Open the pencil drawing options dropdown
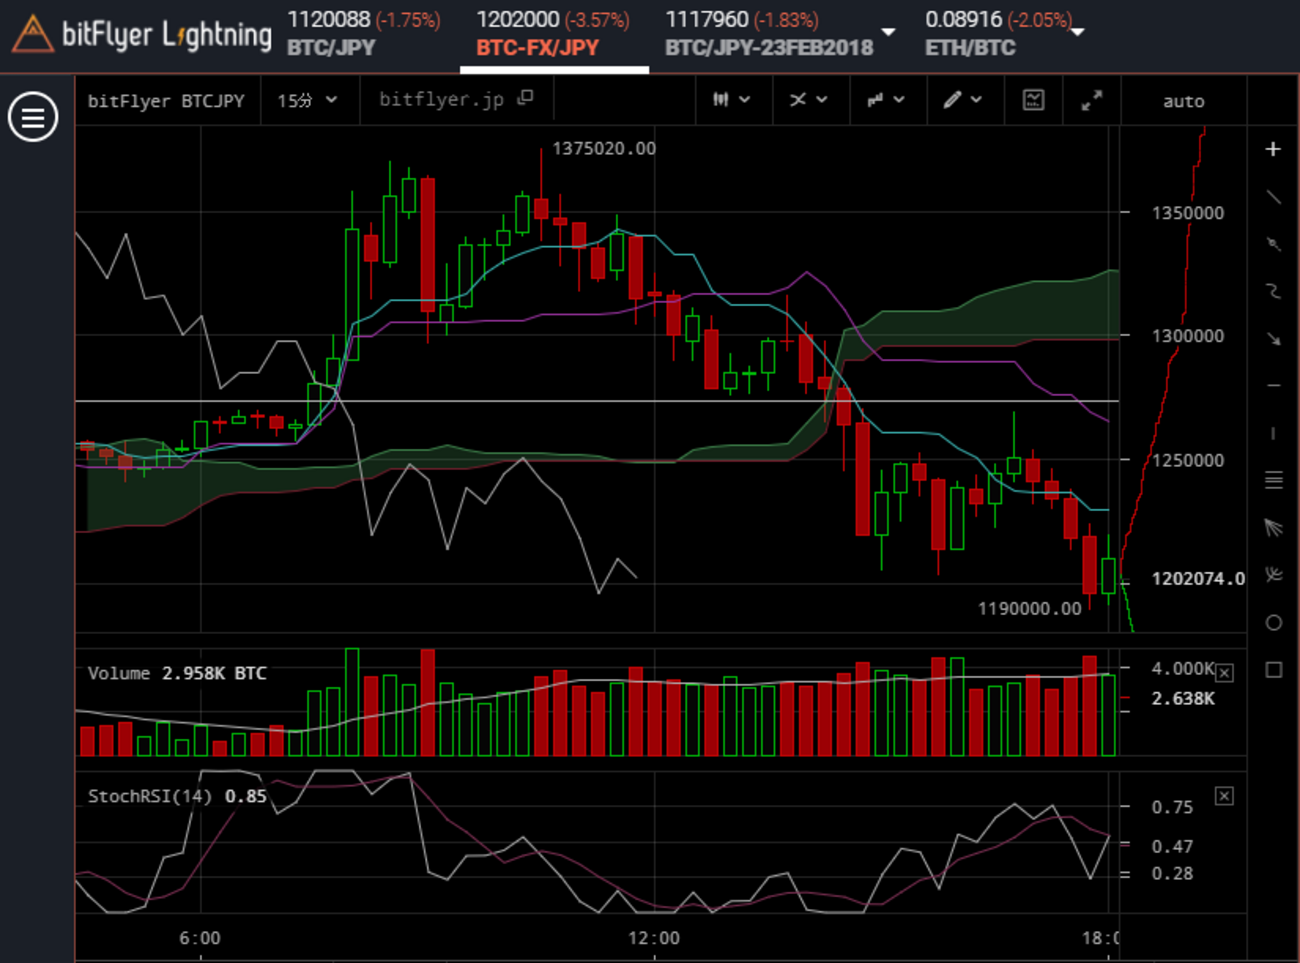This screenshot has height=963, width=1300. (x=962, y=100)
